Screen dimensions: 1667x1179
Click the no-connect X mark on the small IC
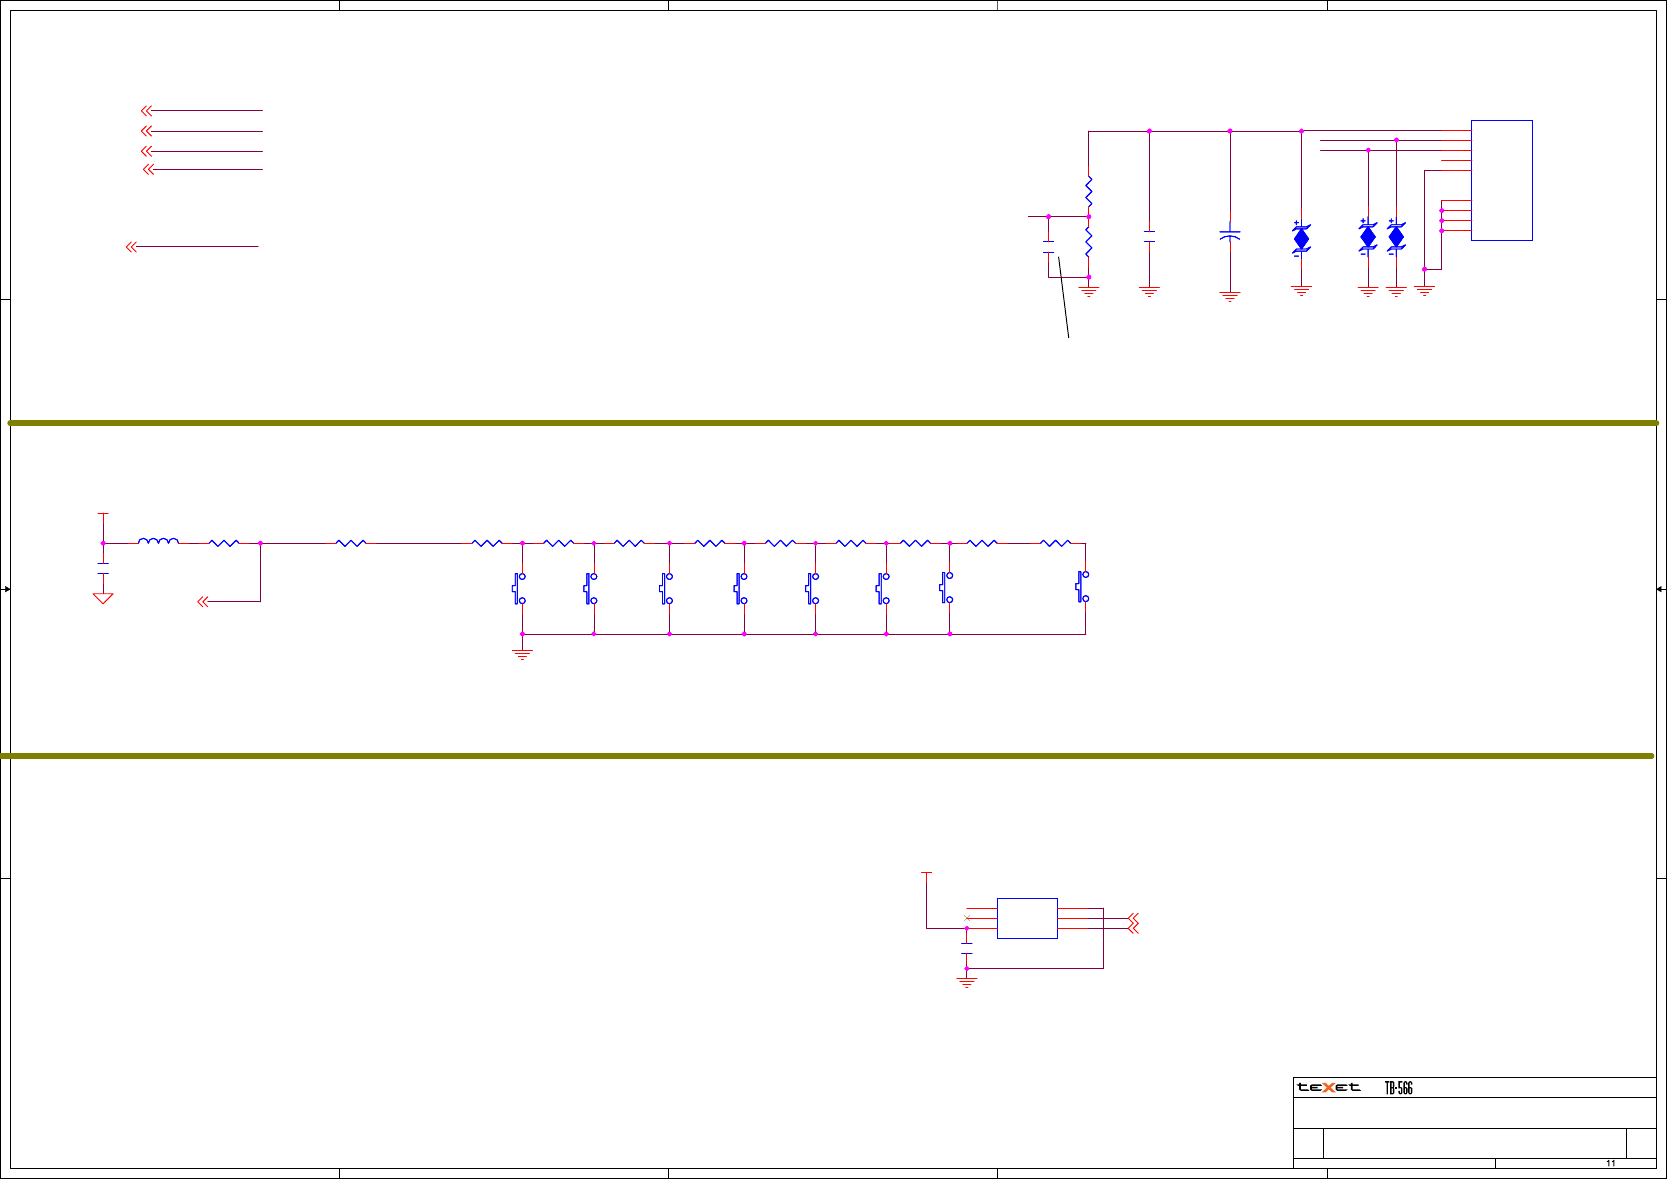(x=966, y=918)
